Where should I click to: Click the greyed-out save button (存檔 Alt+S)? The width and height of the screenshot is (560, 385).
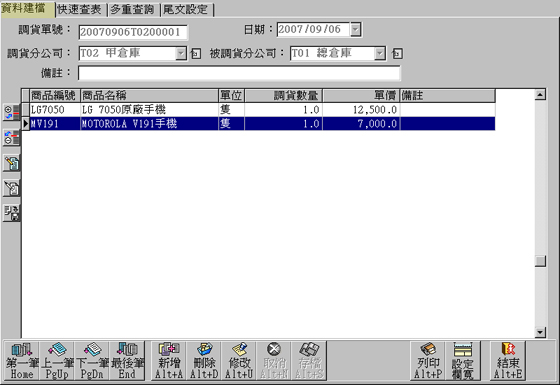[309, 361]
